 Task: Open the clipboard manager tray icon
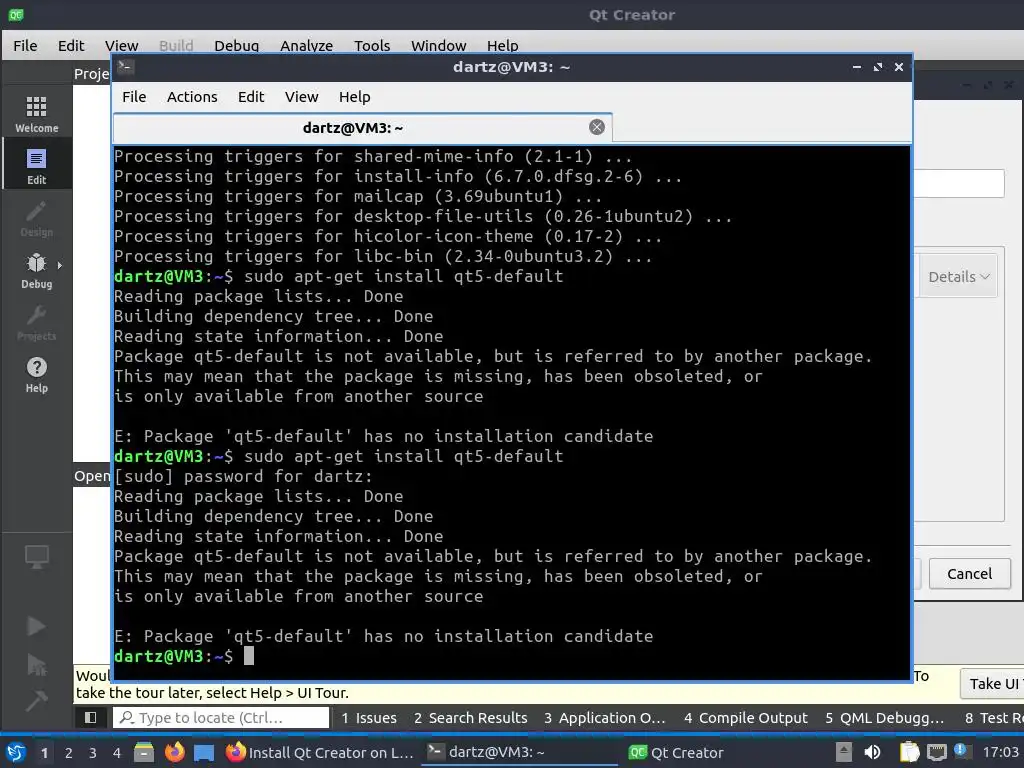point(910,753)
